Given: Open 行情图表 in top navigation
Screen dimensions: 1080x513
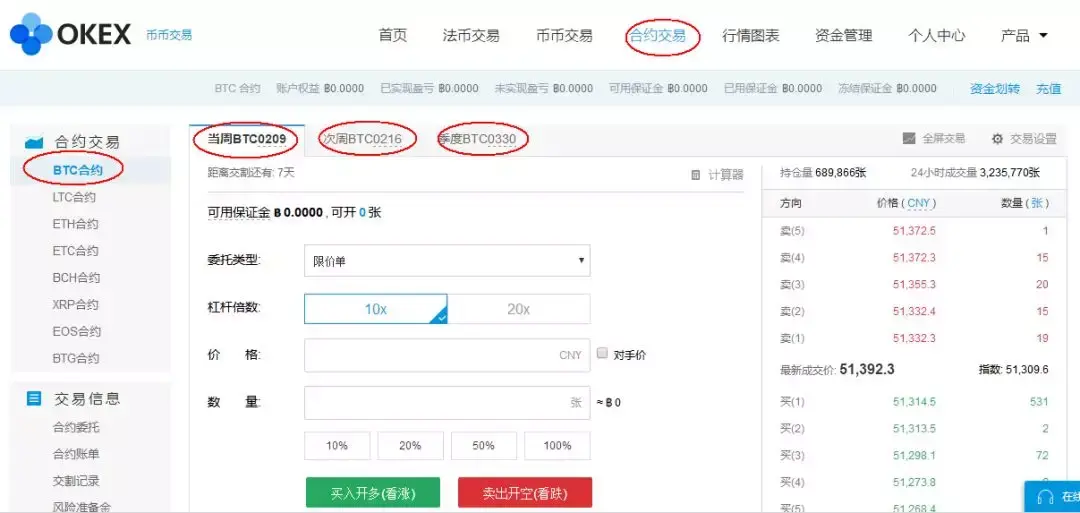Looking at the screenshot, I should point(751,35).
